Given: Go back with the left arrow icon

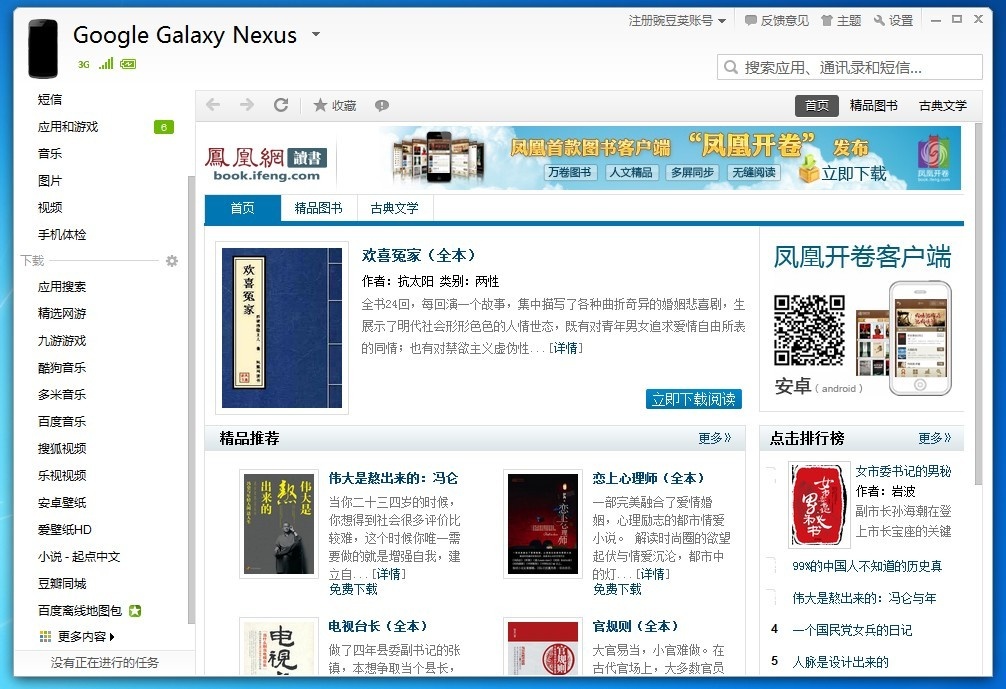Looking at the screenshot, I should pos(213,105).
